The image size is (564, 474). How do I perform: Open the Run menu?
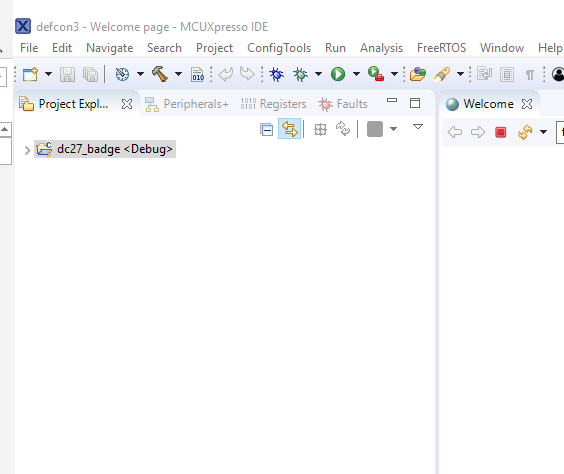[x=335, y=48]
